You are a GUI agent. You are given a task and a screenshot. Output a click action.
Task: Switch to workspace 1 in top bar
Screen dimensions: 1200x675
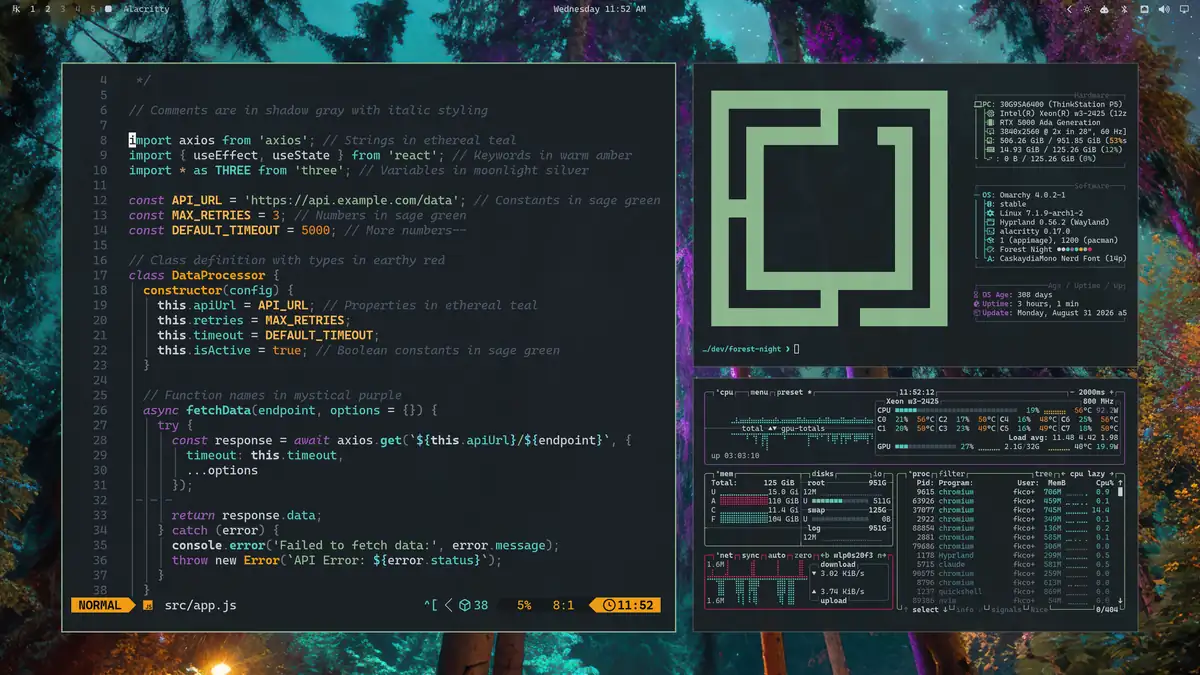(32, 9)
